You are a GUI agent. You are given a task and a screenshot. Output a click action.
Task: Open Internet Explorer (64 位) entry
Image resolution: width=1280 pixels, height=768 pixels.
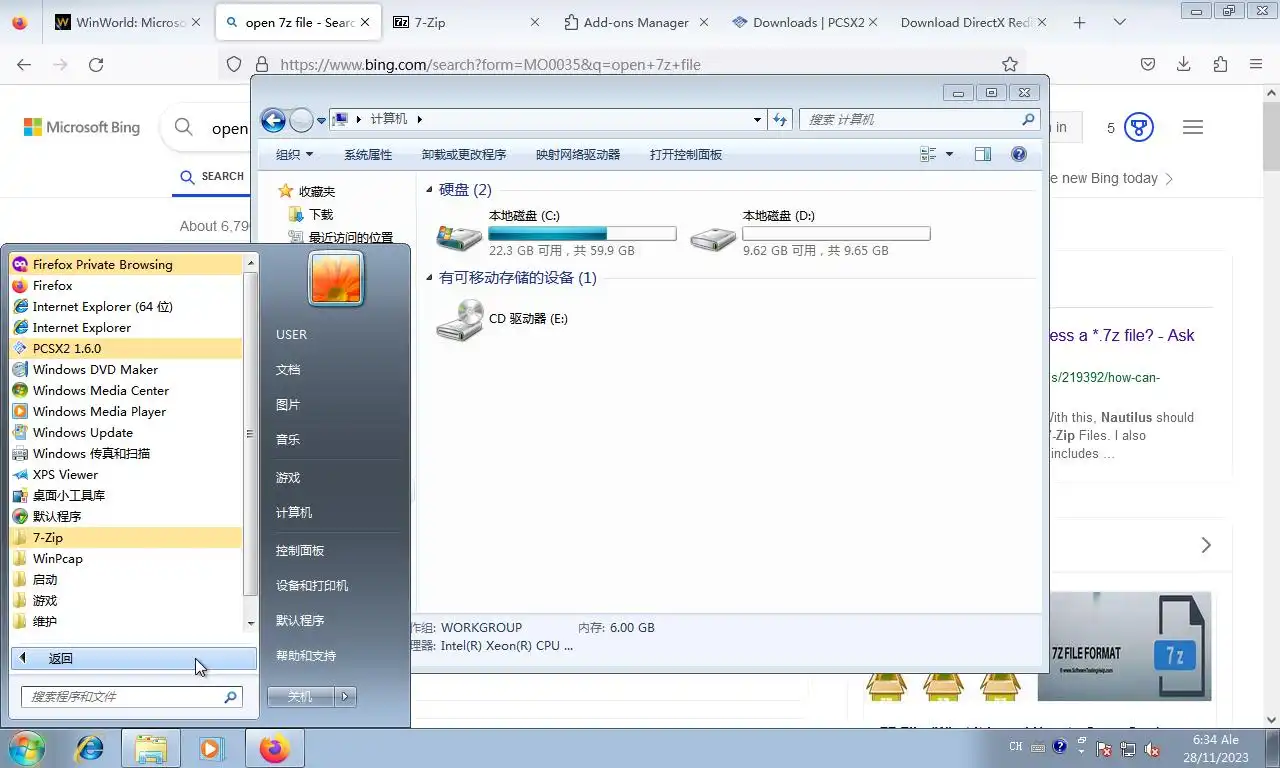pos(126,306)
